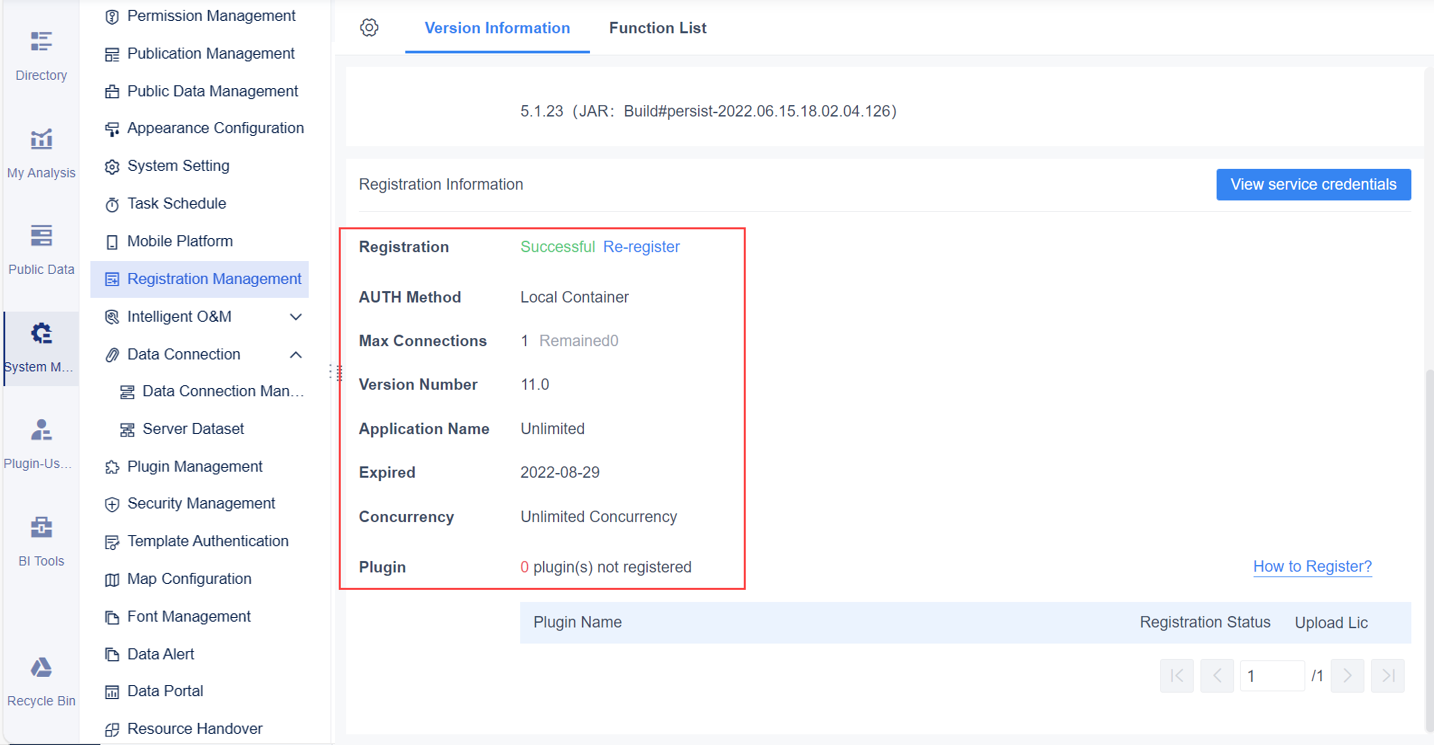Switch to the Function List tab
Viewport: 1434px width, 745px height.
[x=657, y=28]
